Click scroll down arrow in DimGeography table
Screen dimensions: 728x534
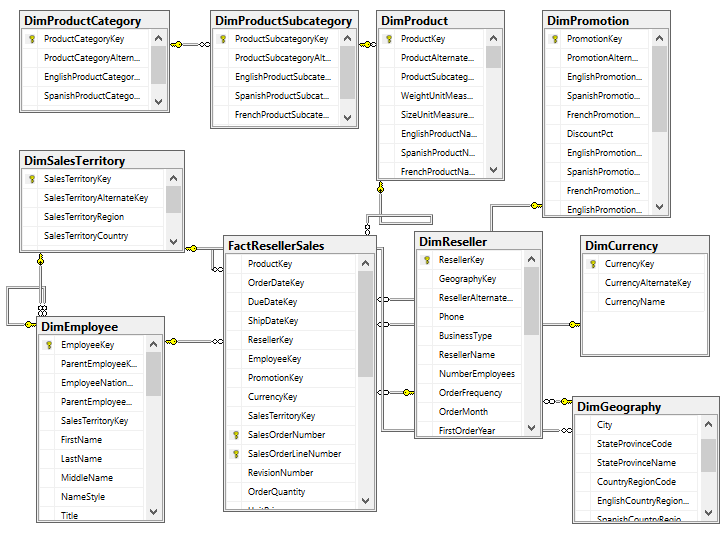pyautogui.click(x=708, y=513)
